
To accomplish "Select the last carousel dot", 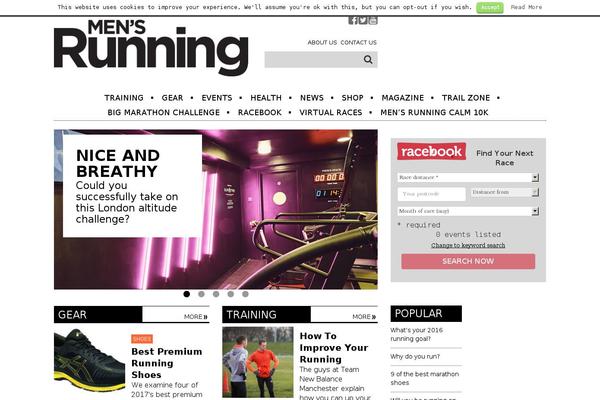I will 245,294.
